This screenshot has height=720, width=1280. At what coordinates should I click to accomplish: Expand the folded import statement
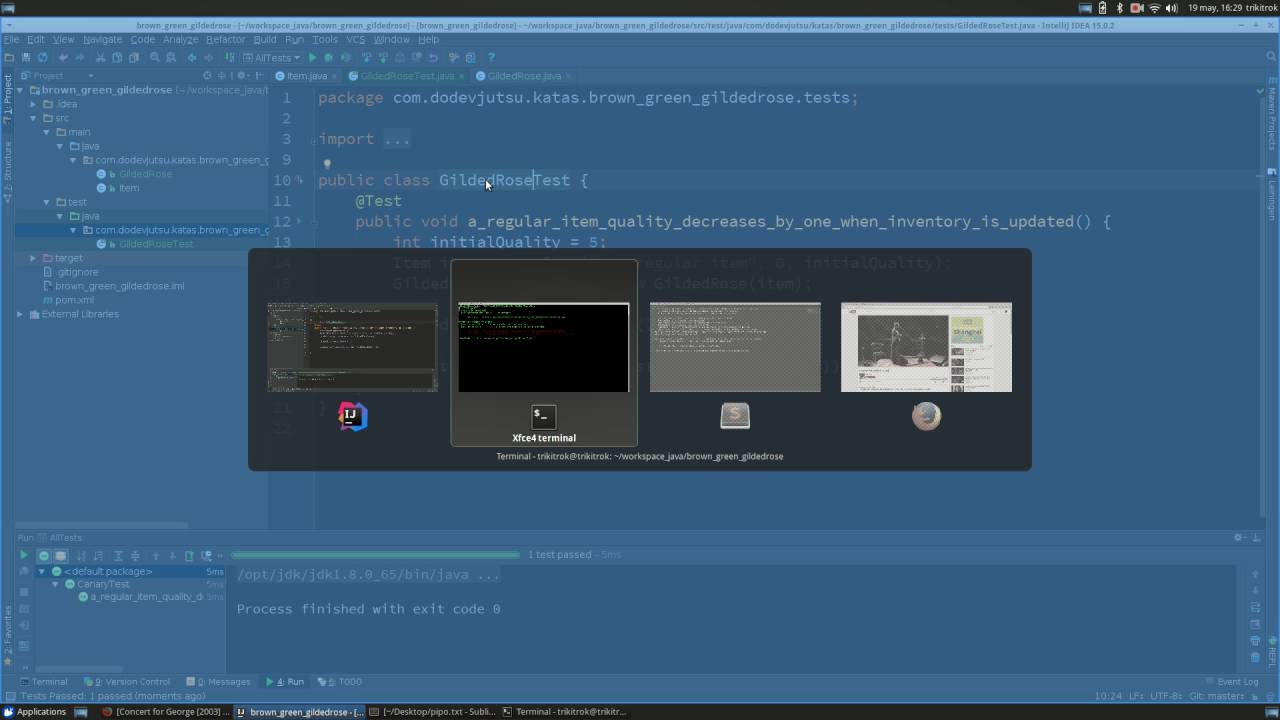[397, 139]
